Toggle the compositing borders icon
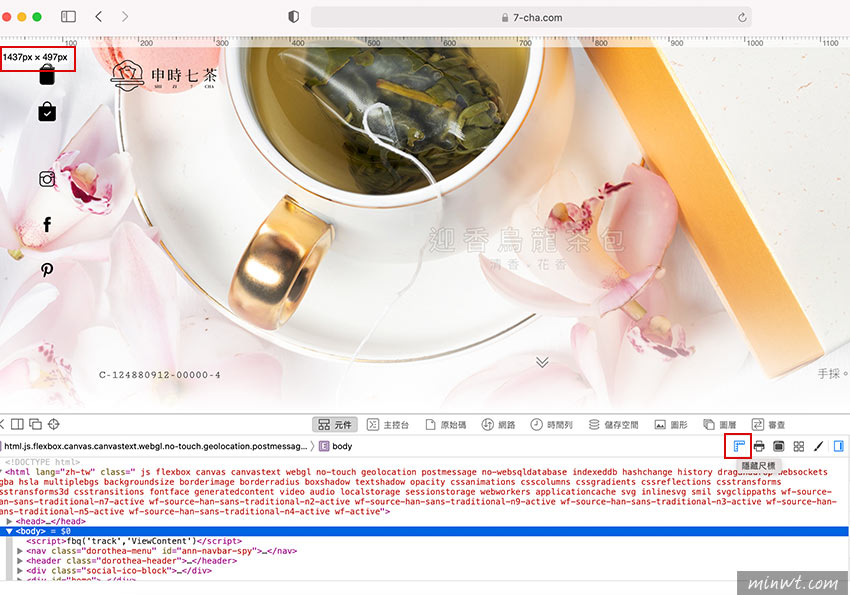The height and width of the screenshot is (595, 850). coord(779,447)
